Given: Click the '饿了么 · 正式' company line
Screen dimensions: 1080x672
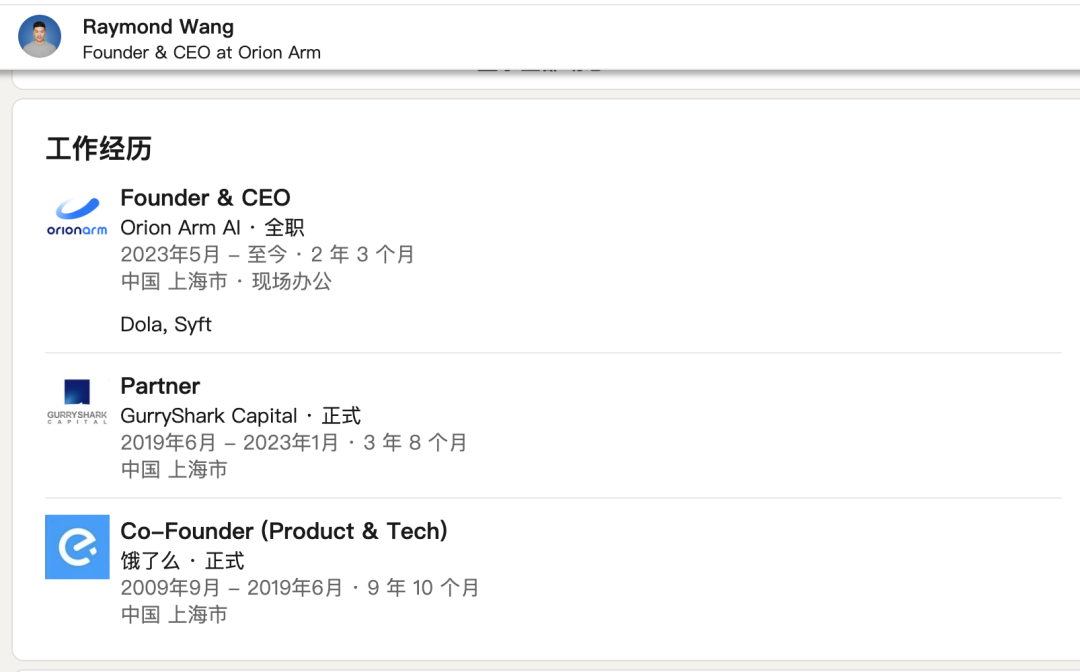Looking at the screenshot, I should point(182,560).
